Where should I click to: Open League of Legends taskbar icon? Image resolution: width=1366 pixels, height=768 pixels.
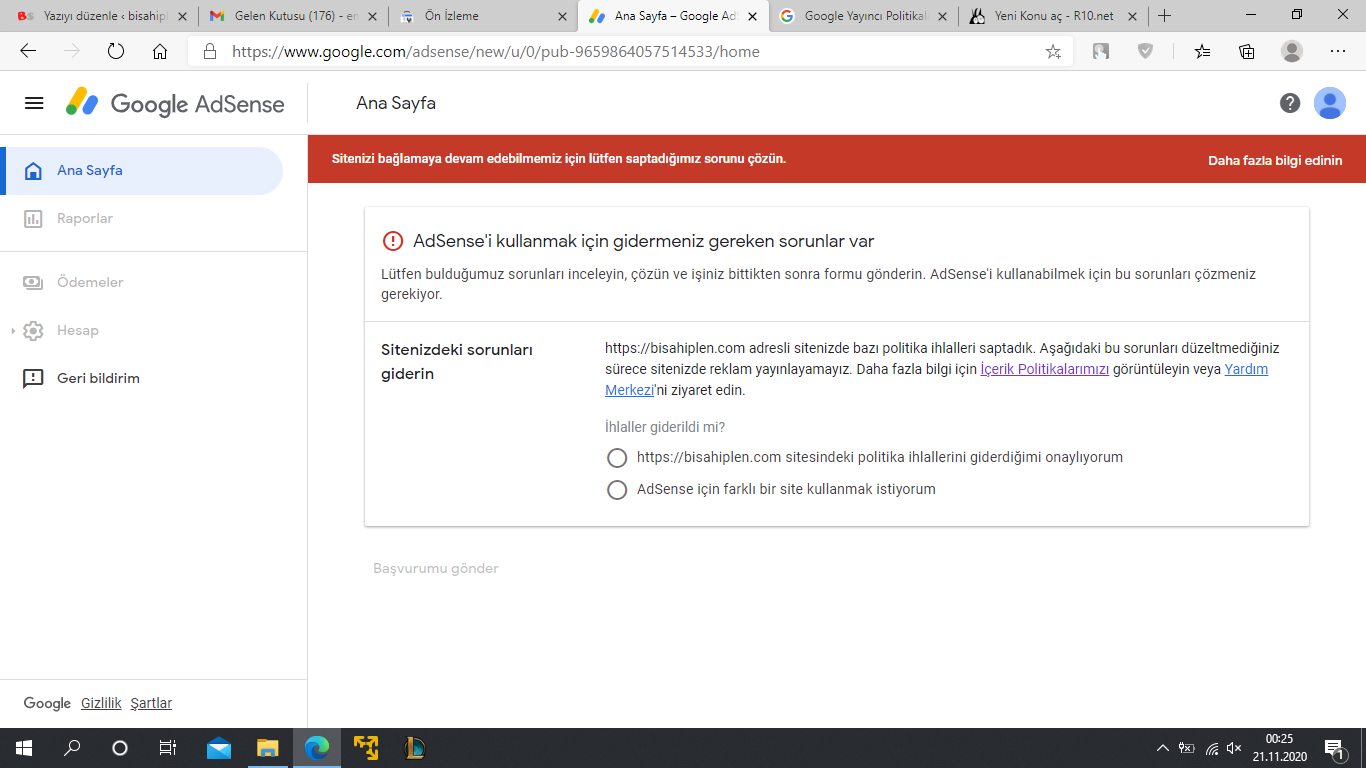pos(414,748)
